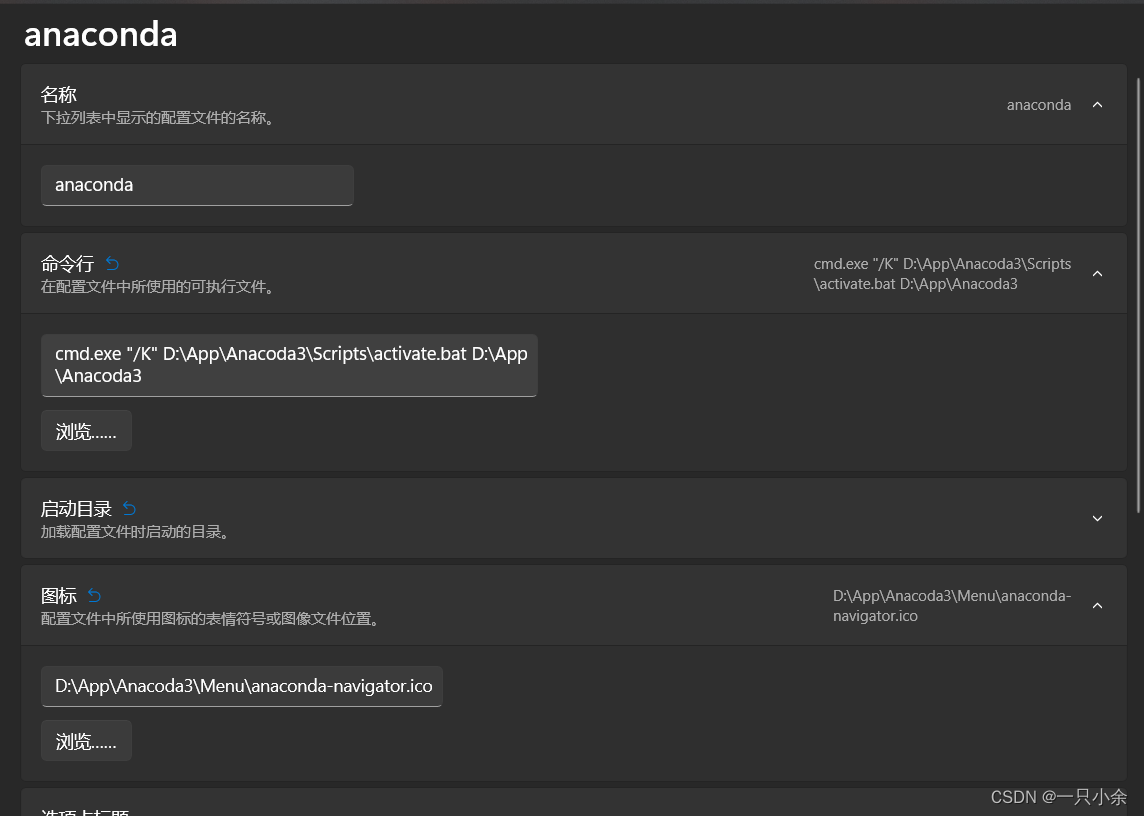This screenshot has height=816, width=1144.
Task: Reset 命令行 to its default value
Action: point(111,263)
